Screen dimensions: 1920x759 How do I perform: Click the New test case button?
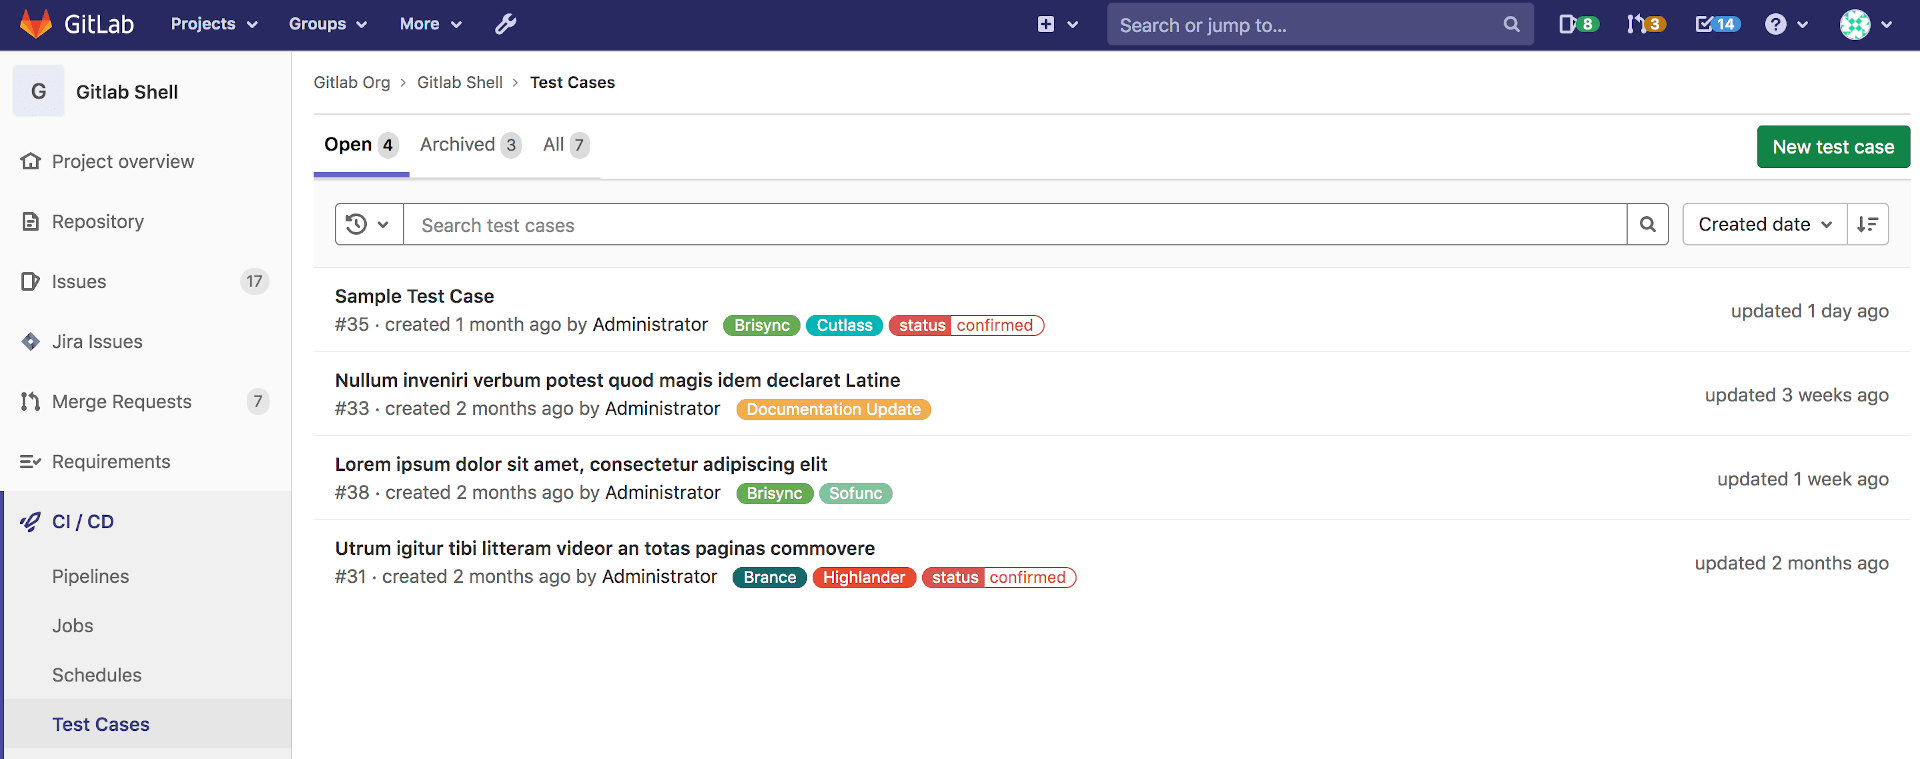pyautogui.click(x=1832, y=147)
